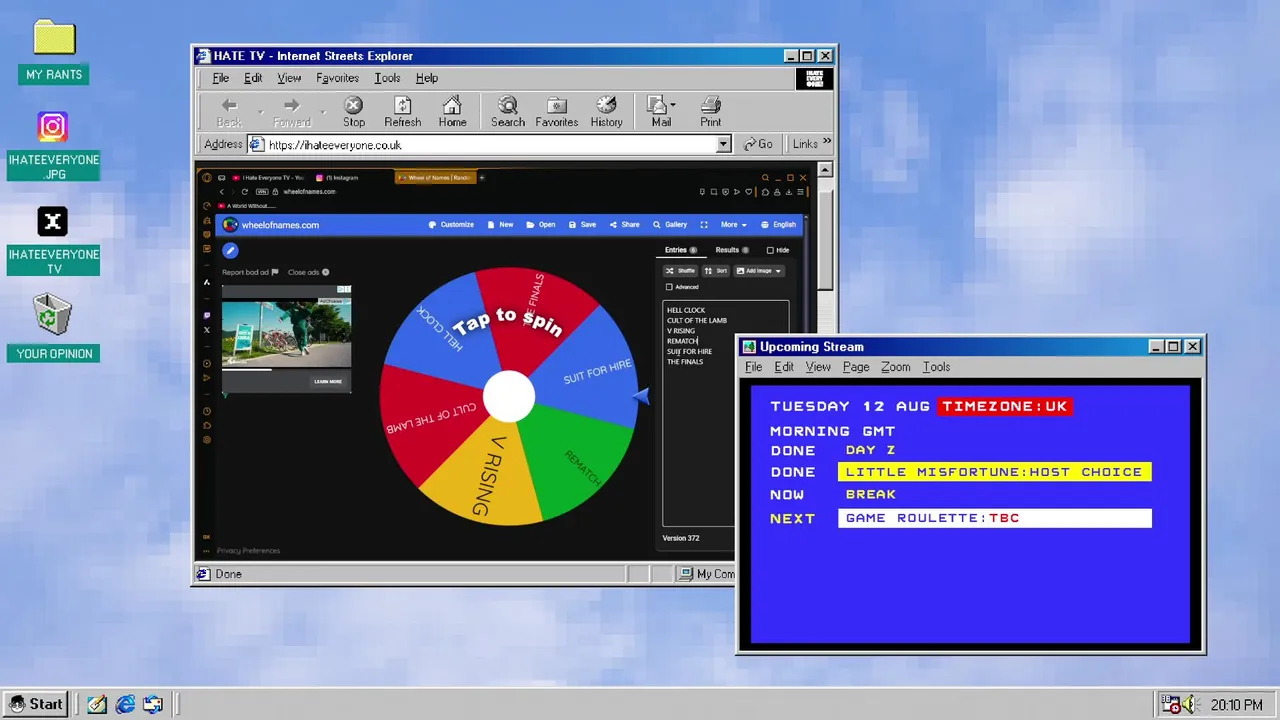Select the Instagram browser tab
1280x720 pixels.
click(x=337, y=177)
